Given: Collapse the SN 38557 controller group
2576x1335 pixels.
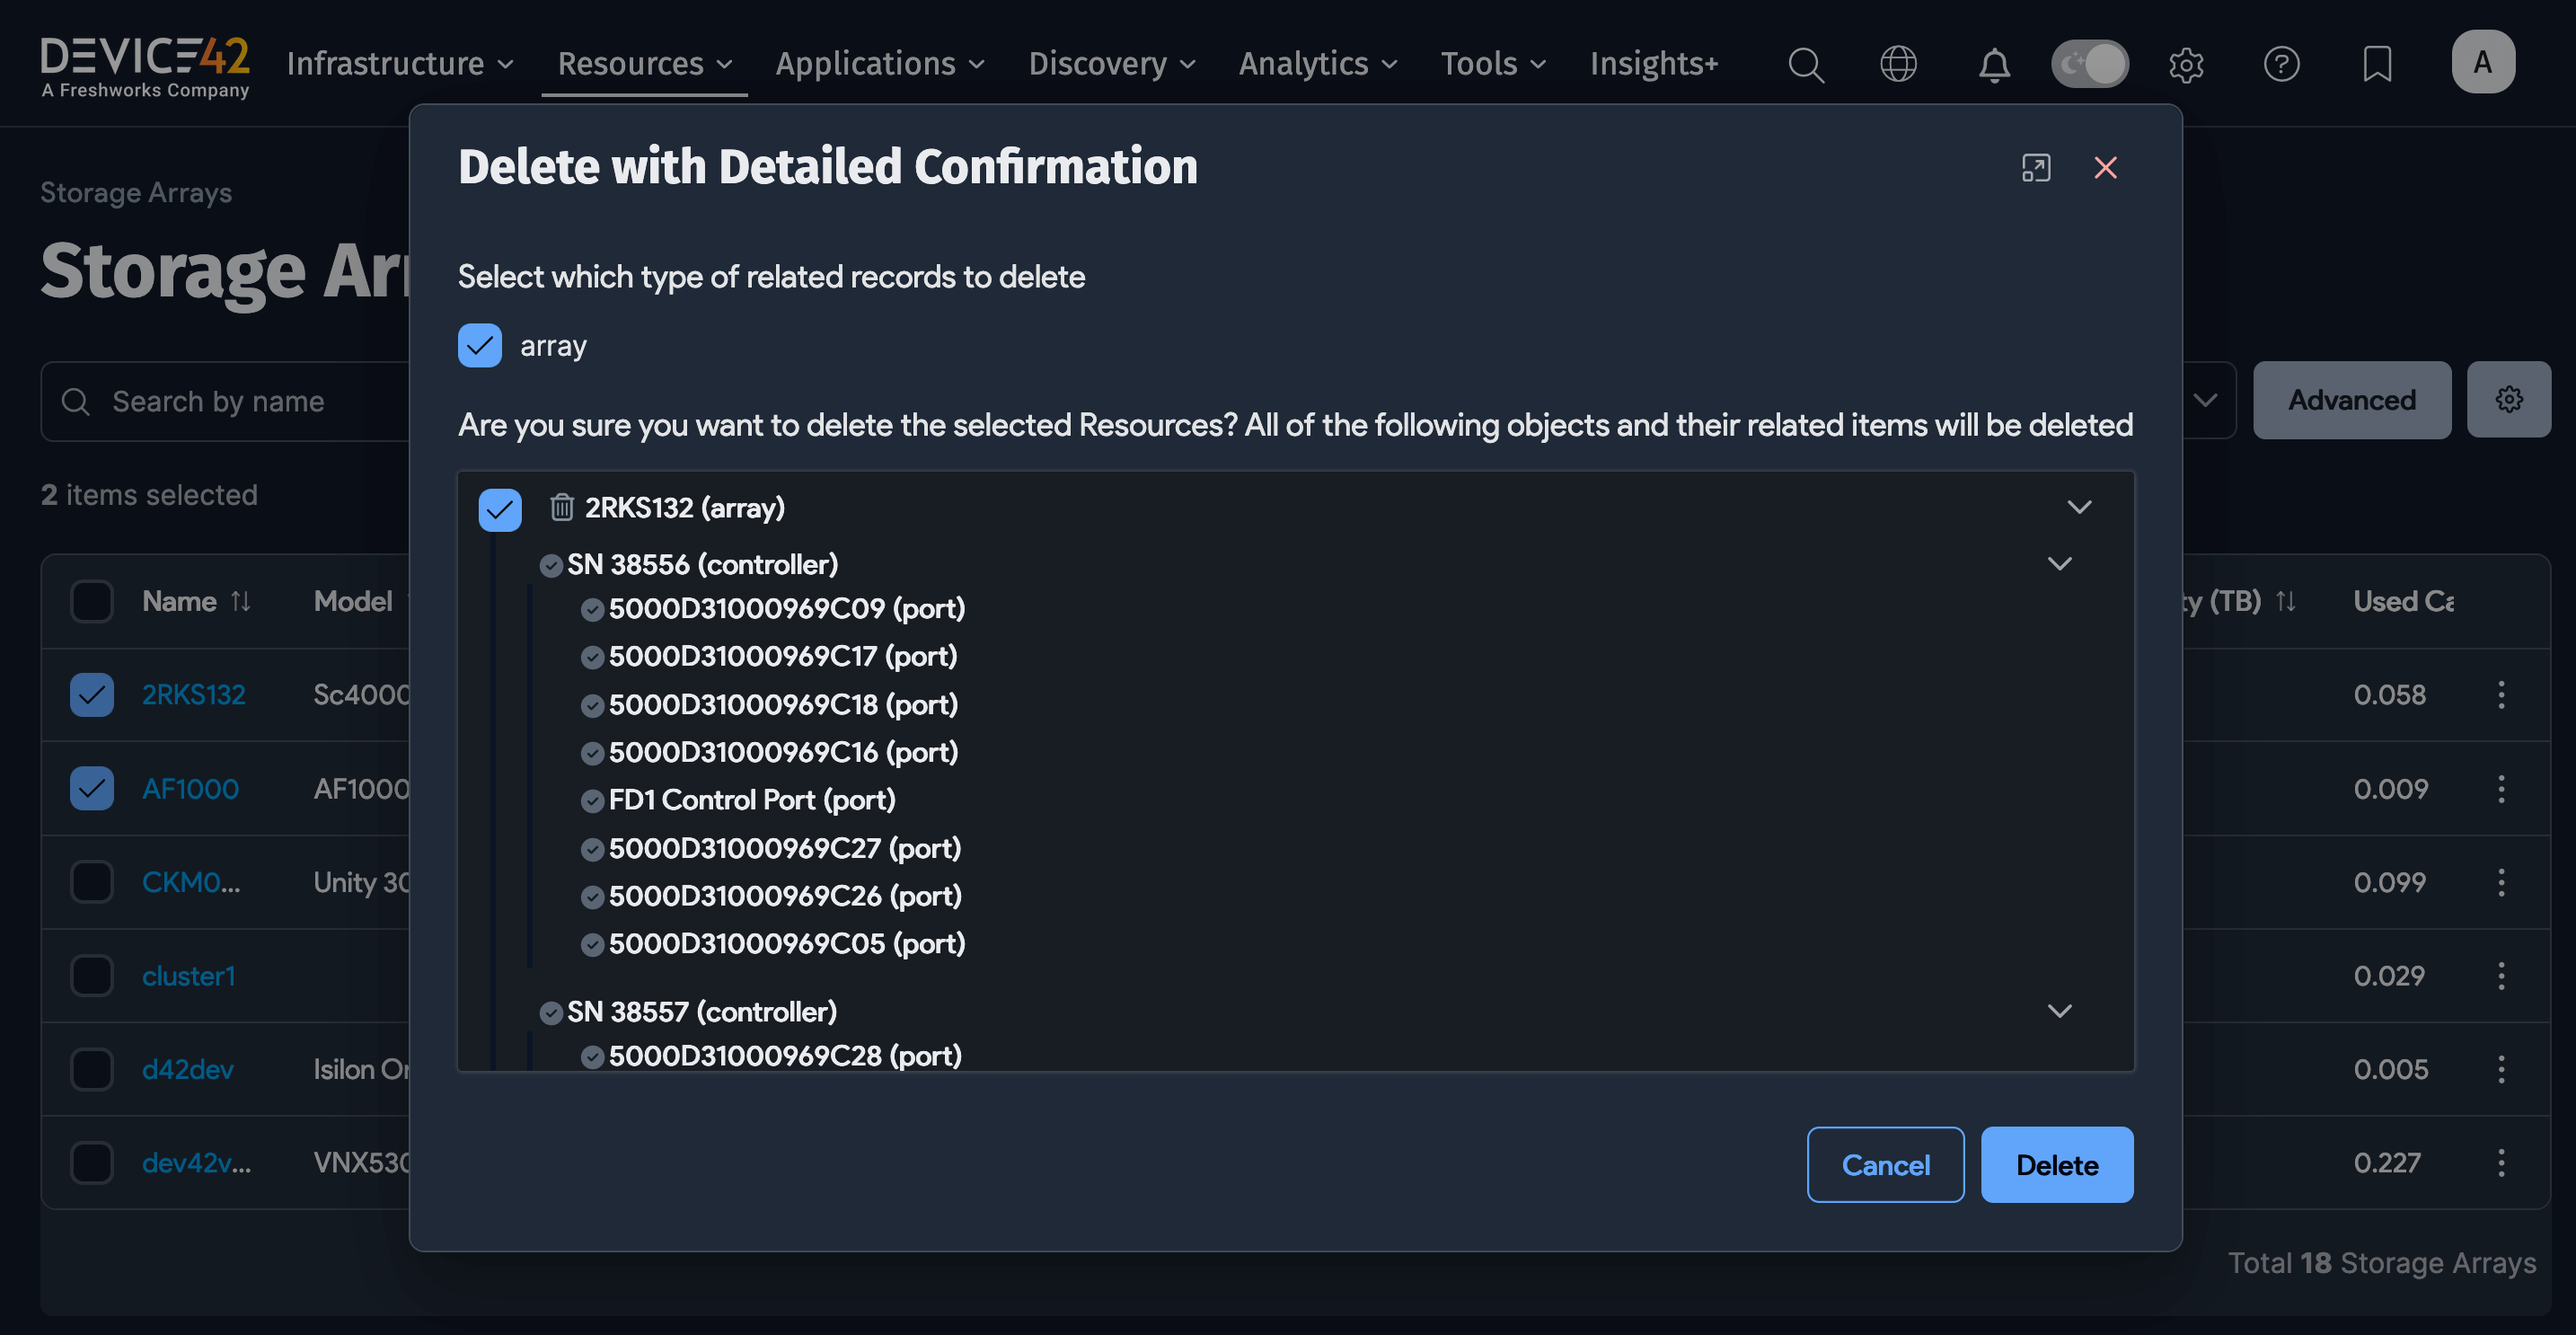Looking at the screenshot, I should tap(2059, 1011).
